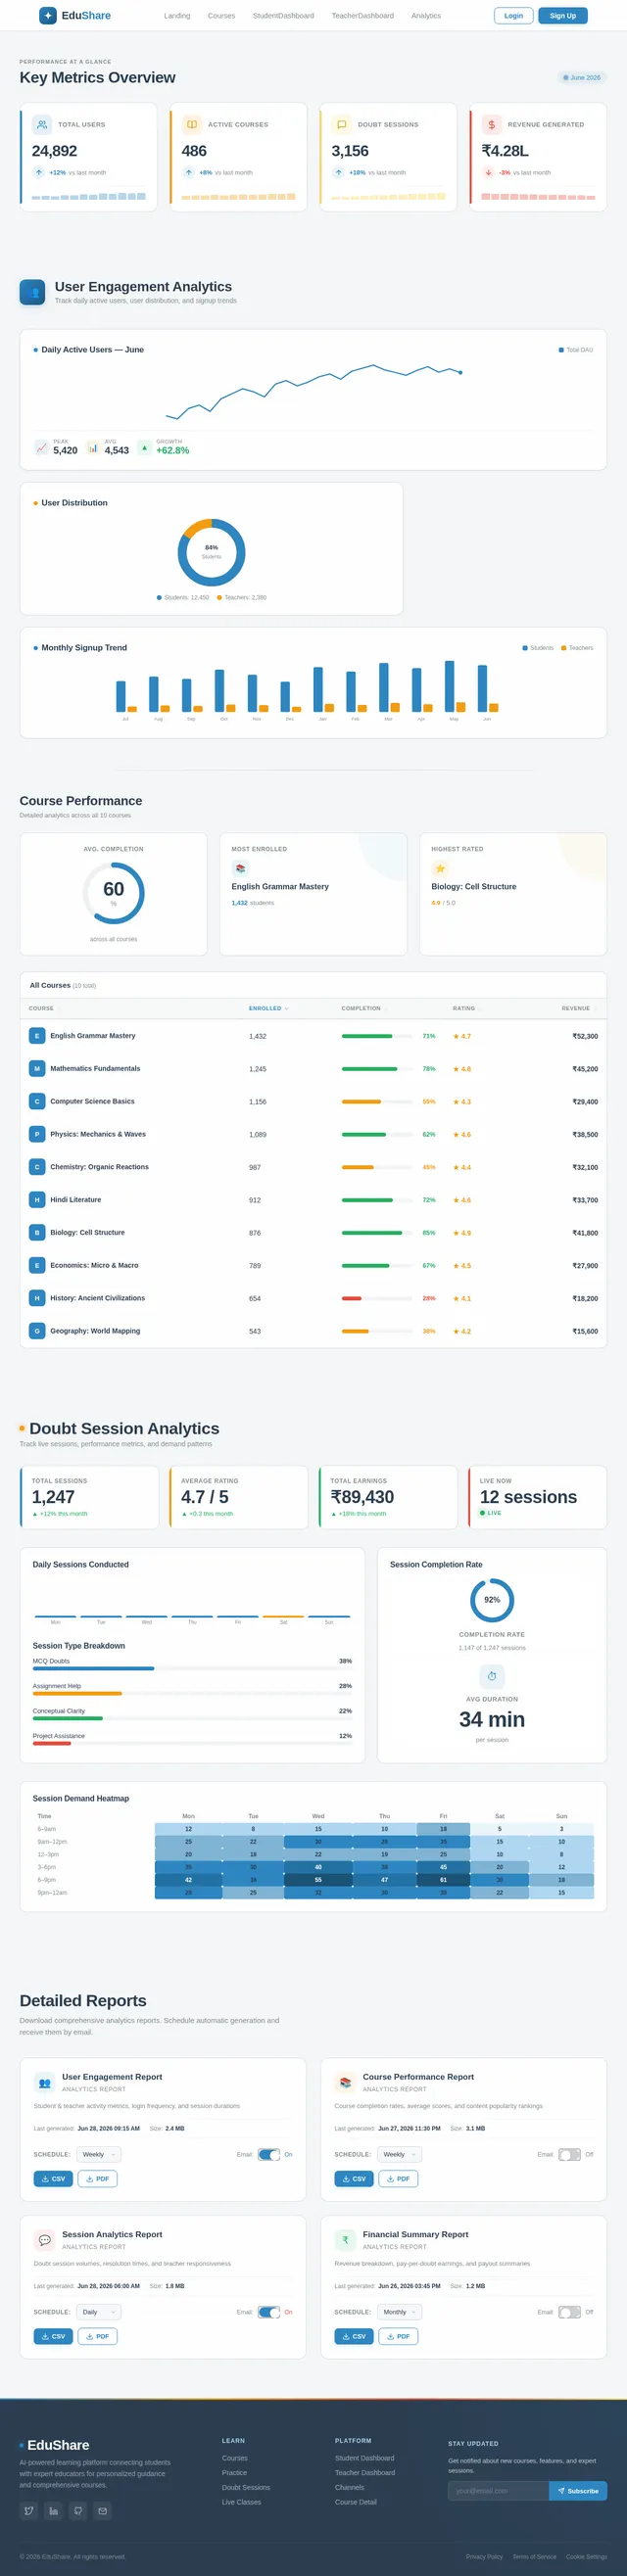Click the newsletter email input field
The image size is (627, 2576).
[x=498, y=2491]
